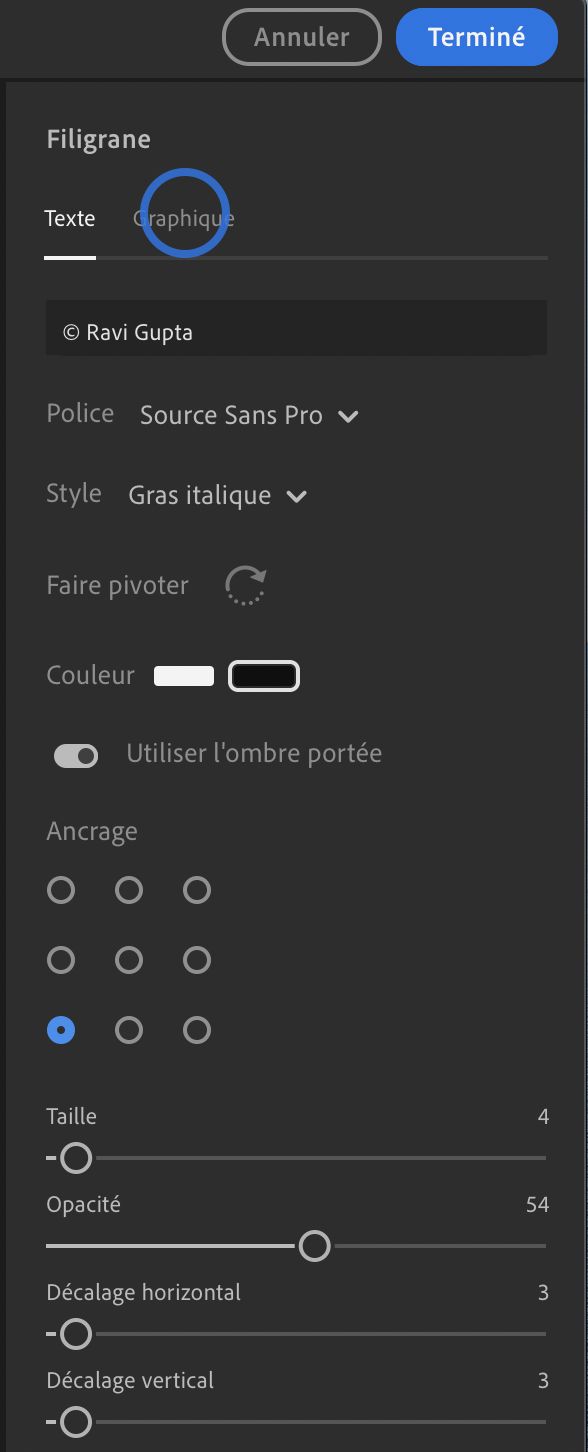Select the top-center Ancrage anchor point

point(129,890)
